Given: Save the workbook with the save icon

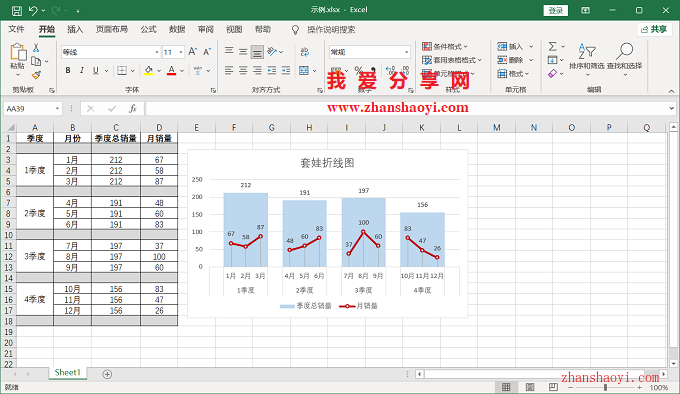Looking at the screenshot, I should point(16,10).
